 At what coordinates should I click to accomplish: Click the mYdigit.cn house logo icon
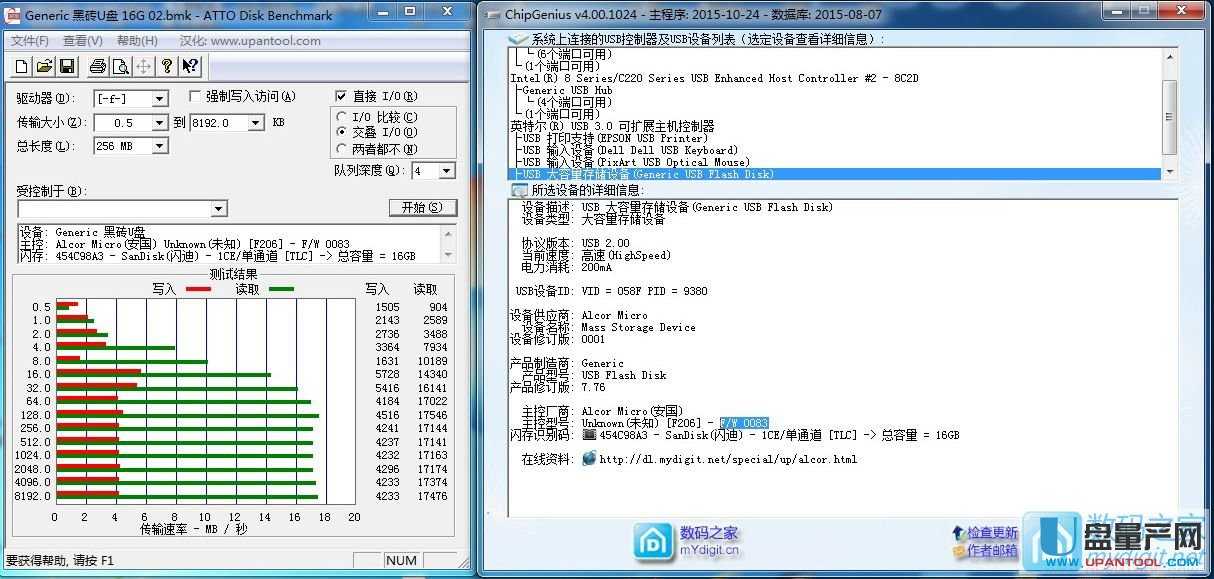click(x=654, y=541)
